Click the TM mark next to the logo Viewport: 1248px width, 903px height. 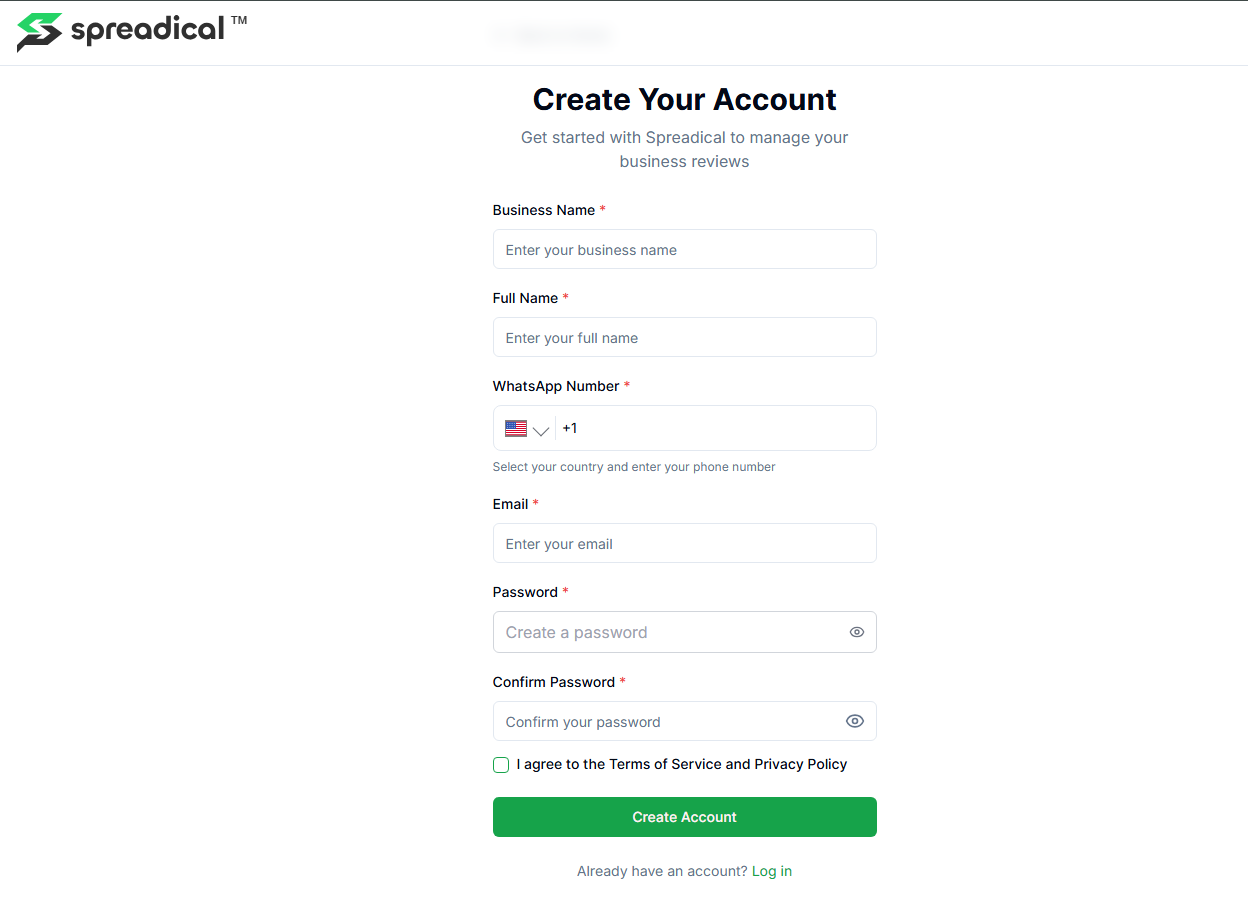[x=240, y=19]
